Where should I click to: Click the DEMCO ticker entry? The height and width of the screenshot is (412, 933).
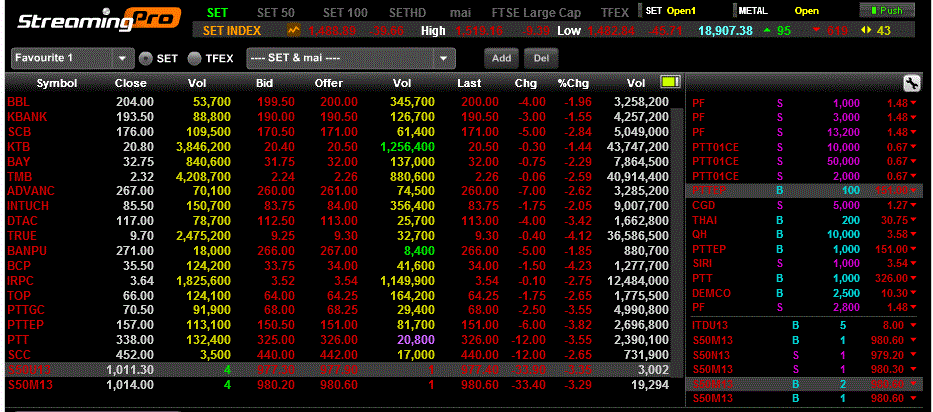806,293
